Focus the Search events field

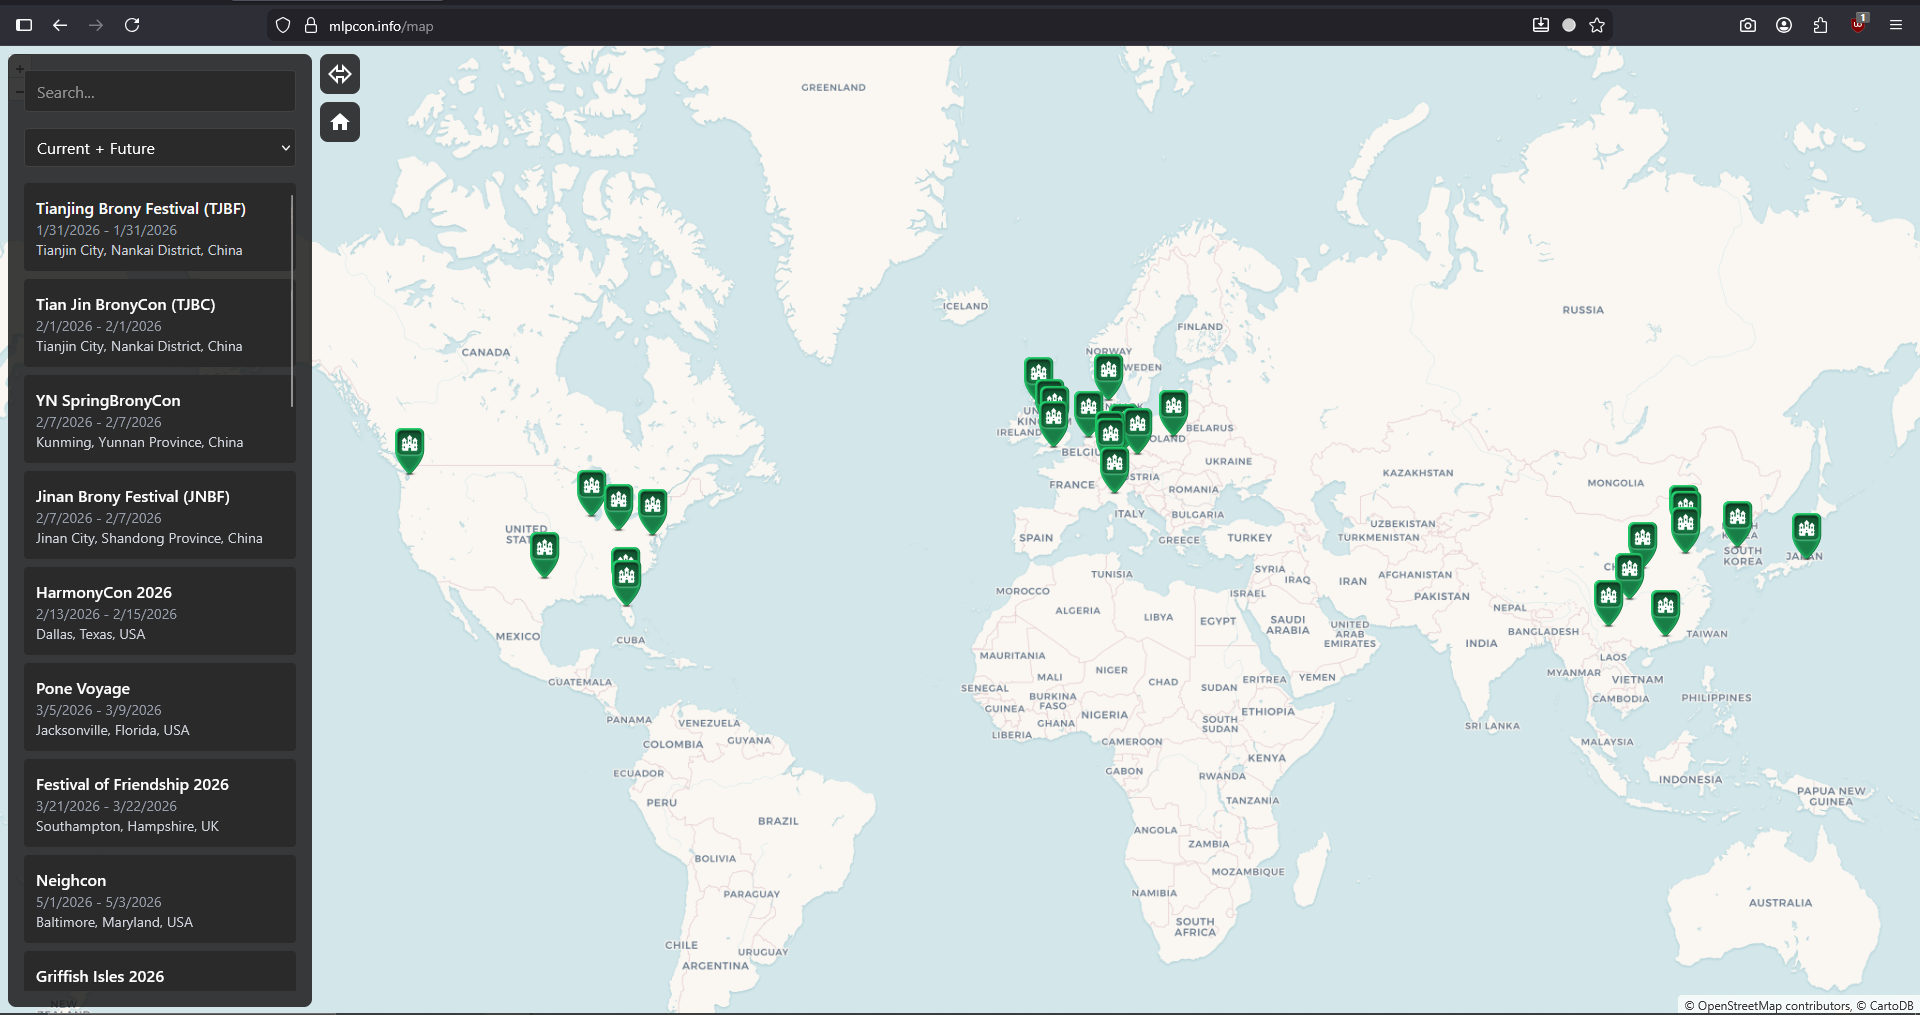click(x=160, y=92)
